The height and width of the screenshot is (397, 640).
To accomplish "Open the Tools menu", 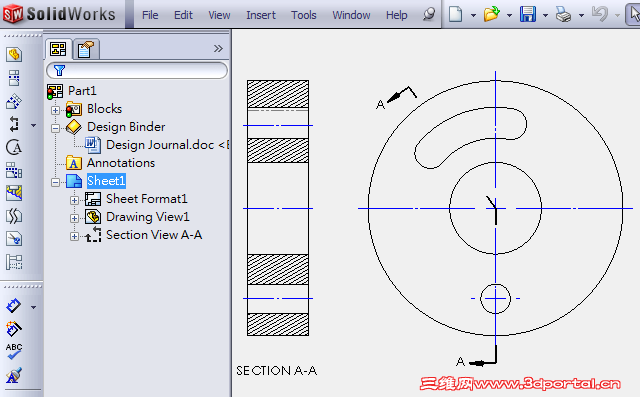I will [304, 15].
